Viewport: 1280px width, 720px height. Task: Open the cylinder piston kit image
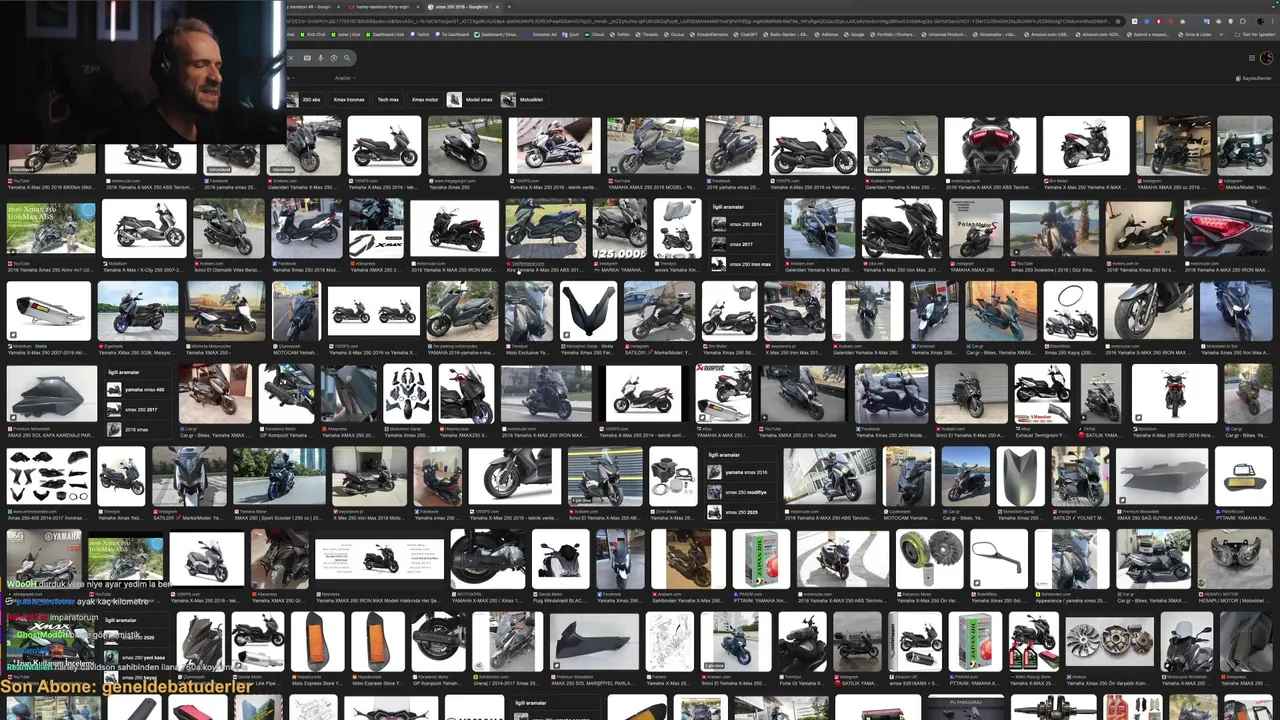[x=672, y=476]
